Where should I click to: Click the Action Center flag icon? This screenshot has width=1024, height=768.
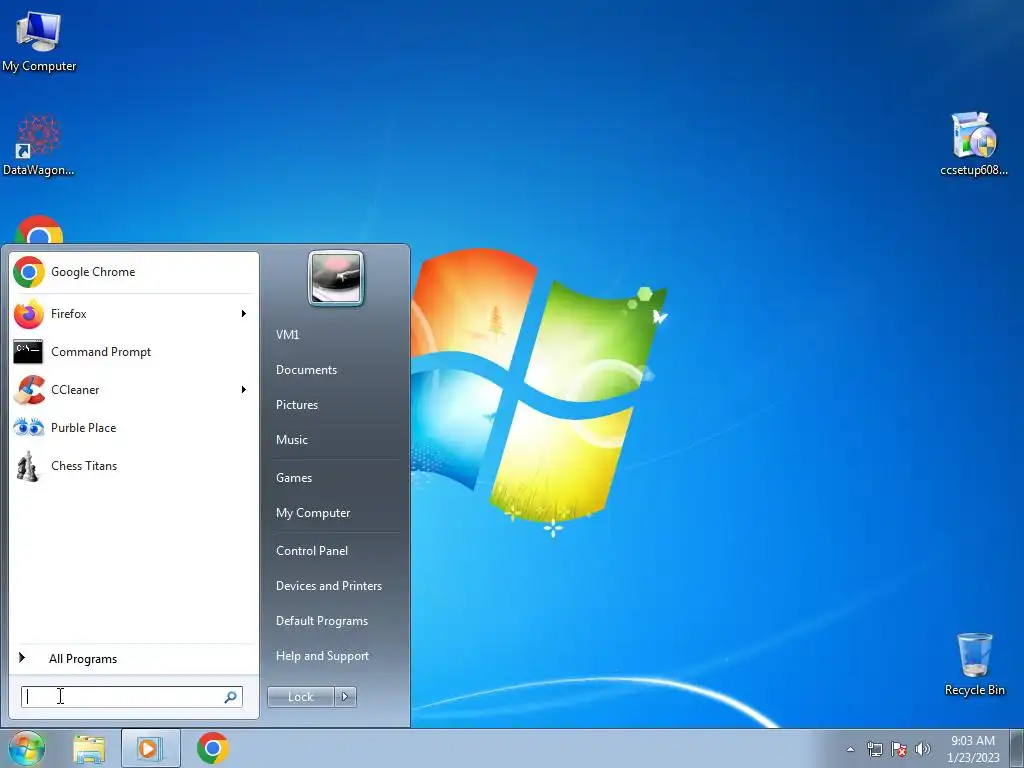click(899, 749)
